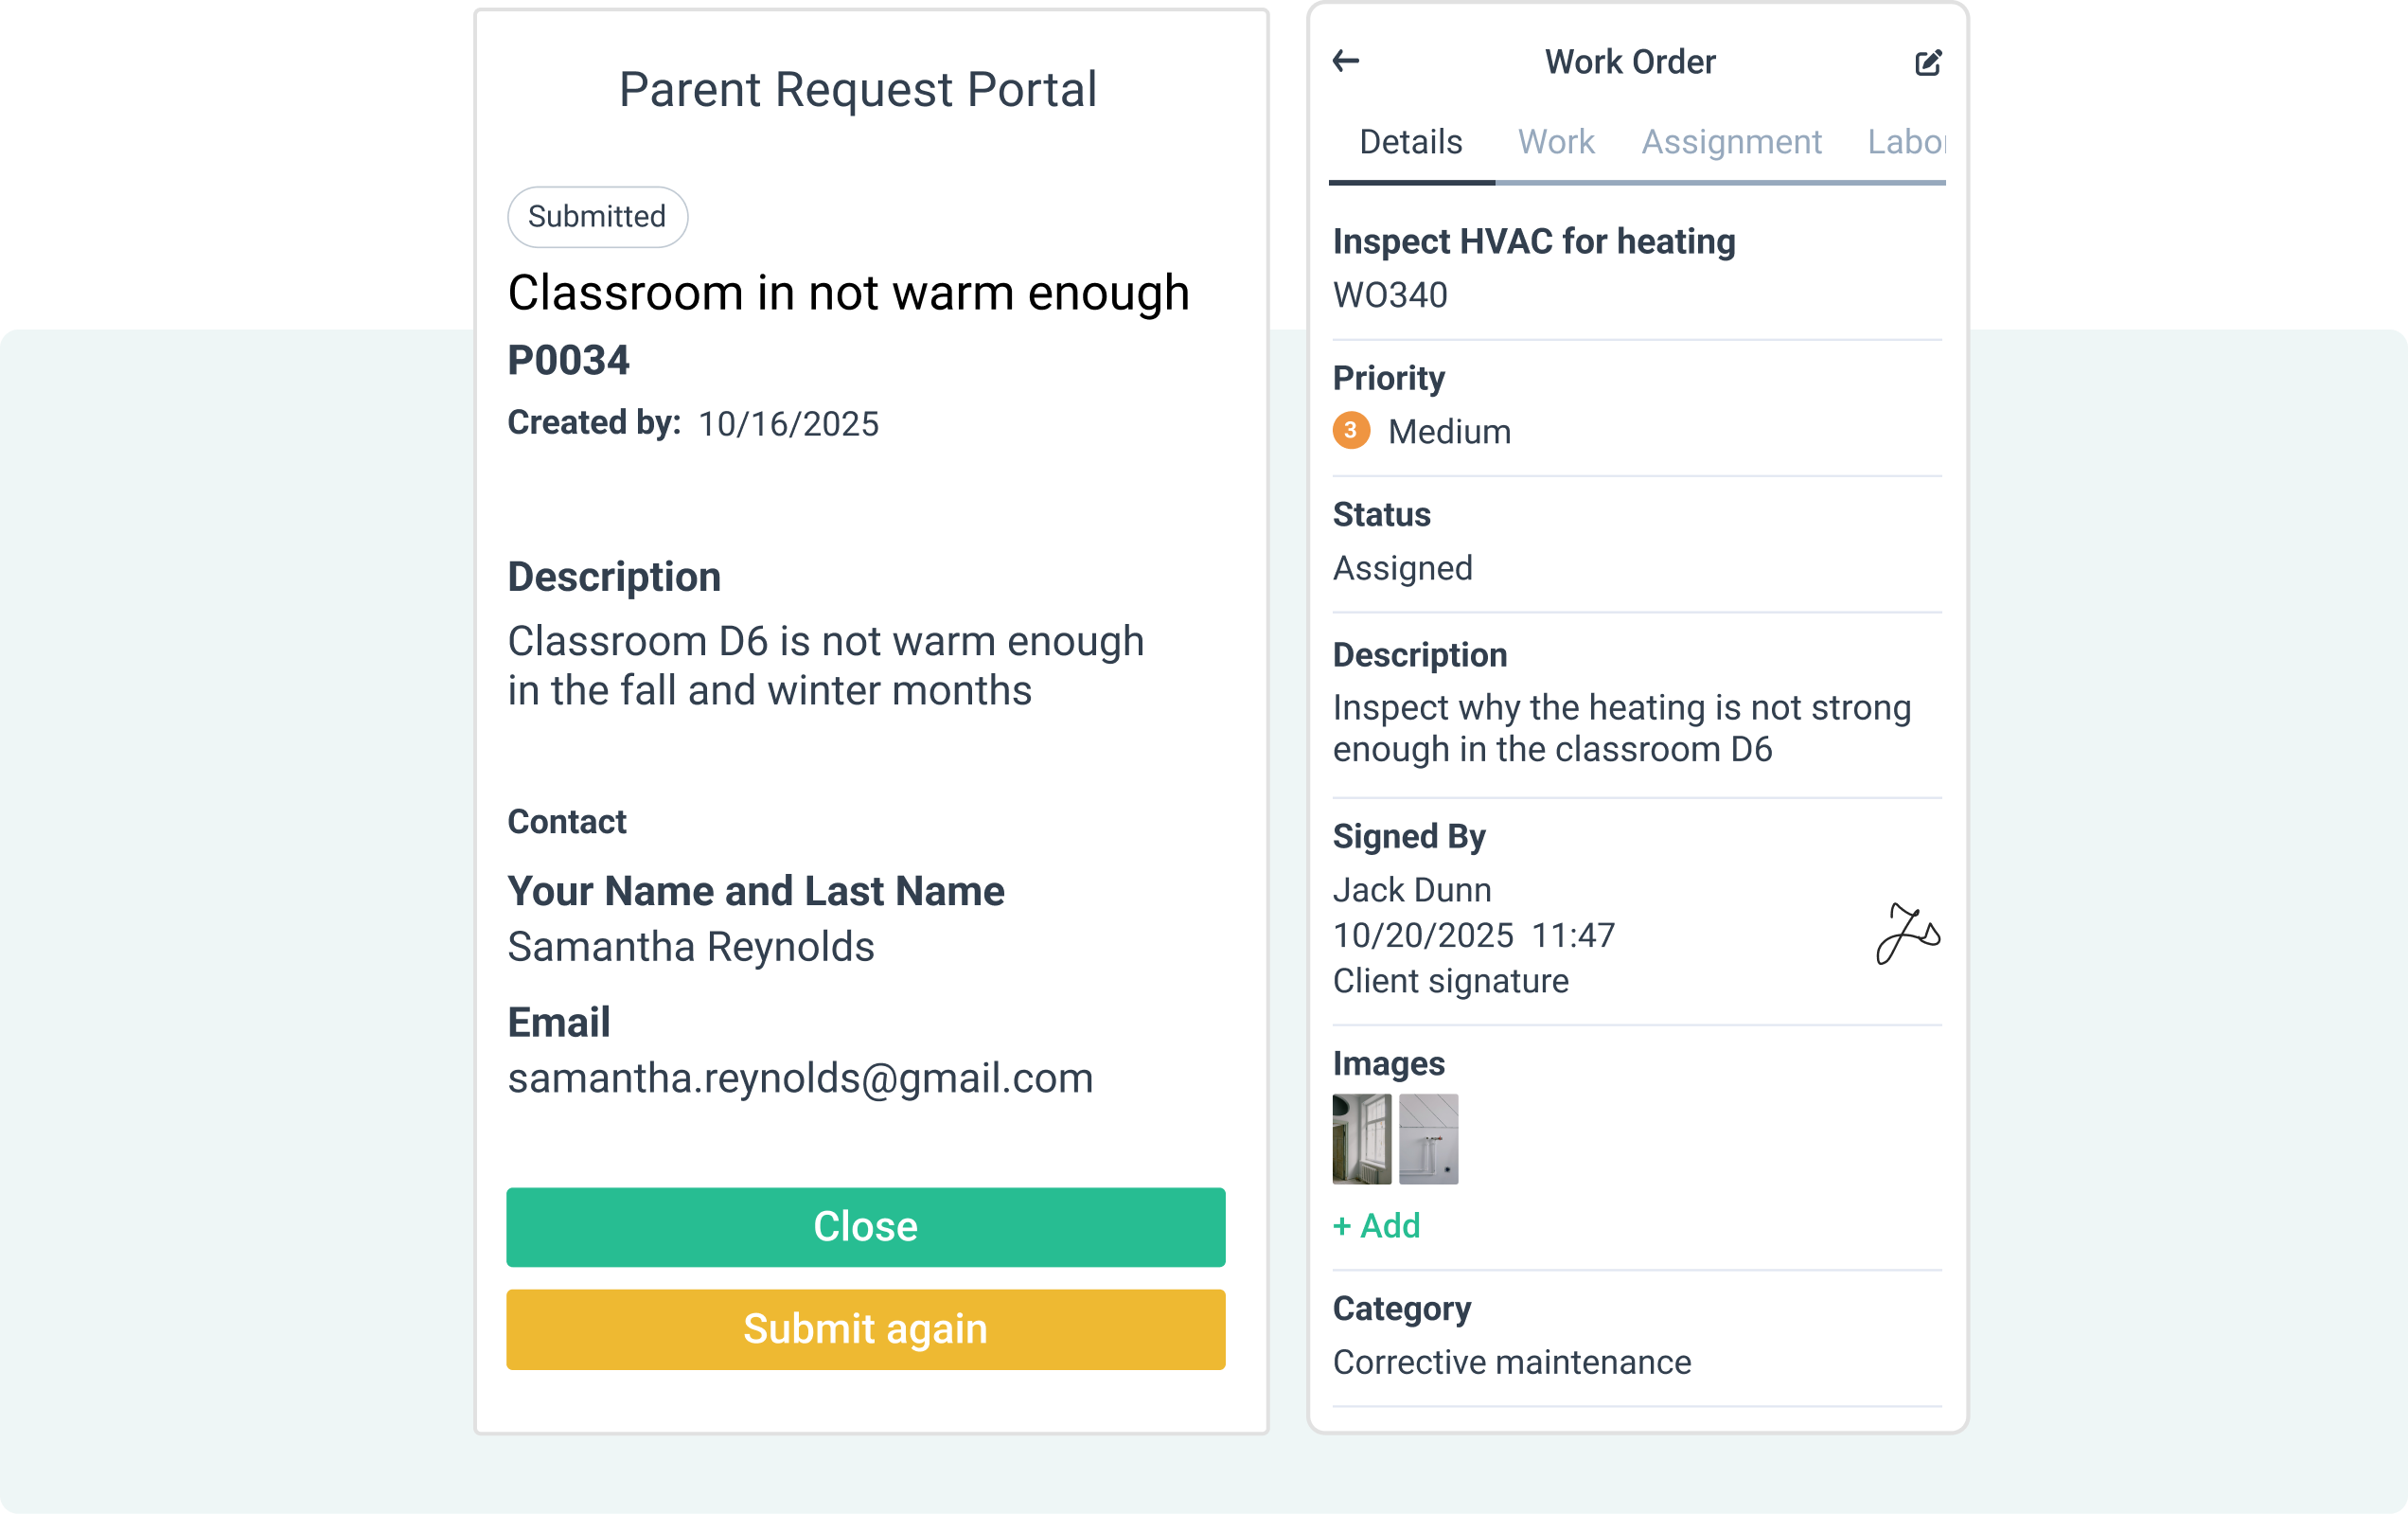
Task: Click the yellow Submit again button
Action: pyautogui.click(x=865, y=1329)
